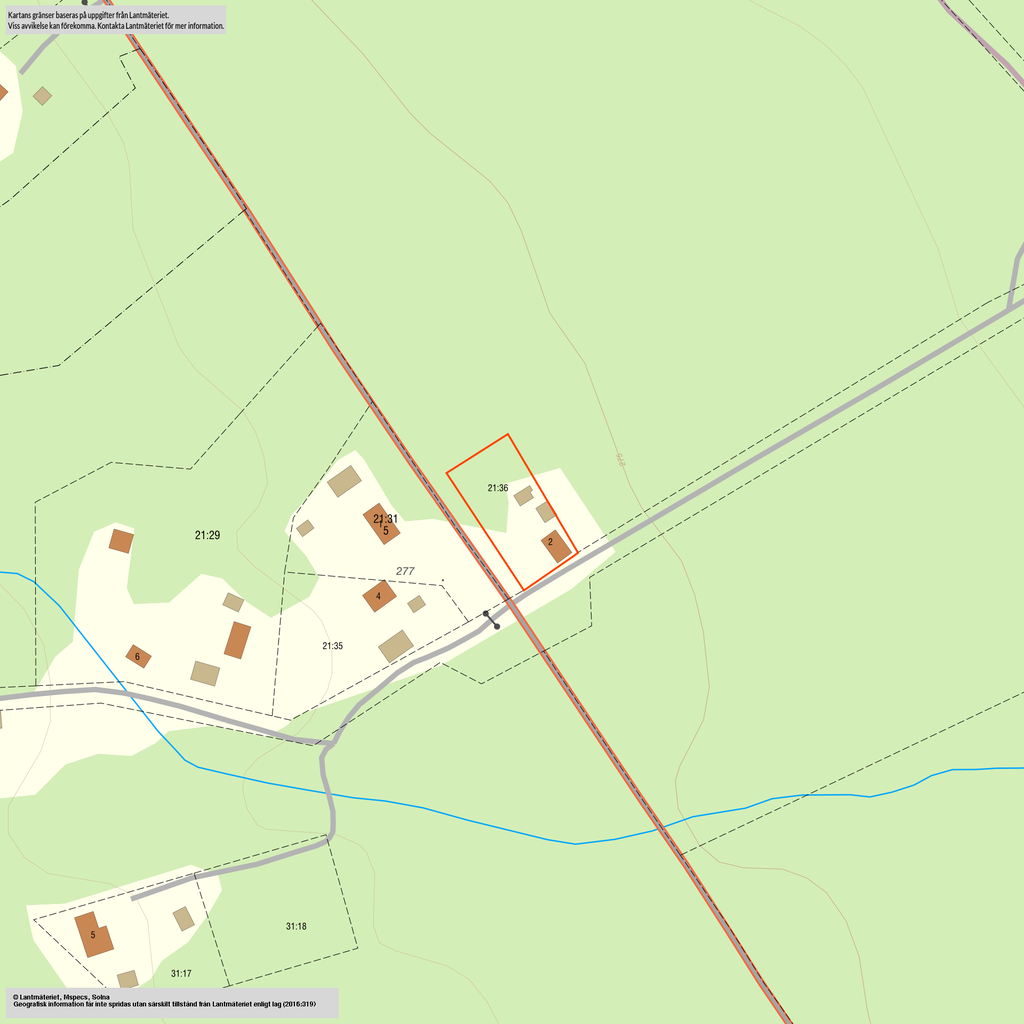The image size is (1024, 1024).
Task: Click the tall orange building below 21:29
Action: click(237, 640)
